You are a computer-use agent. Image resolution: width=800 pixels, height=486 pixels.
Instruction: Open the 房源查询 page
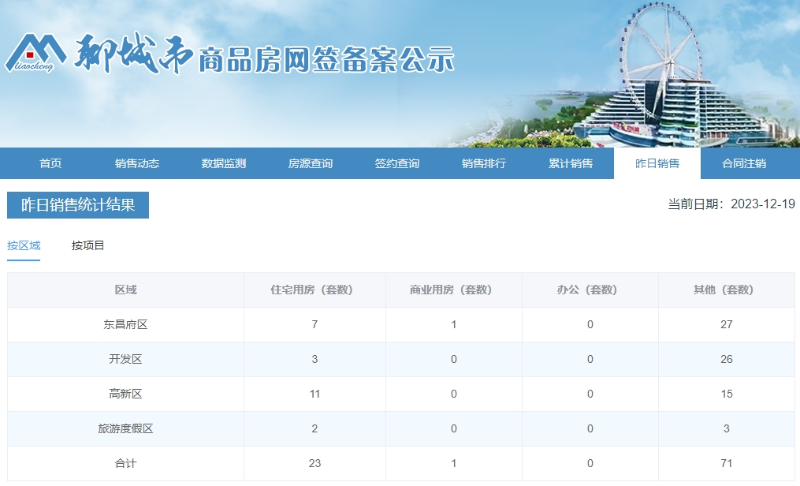point(310,164)
